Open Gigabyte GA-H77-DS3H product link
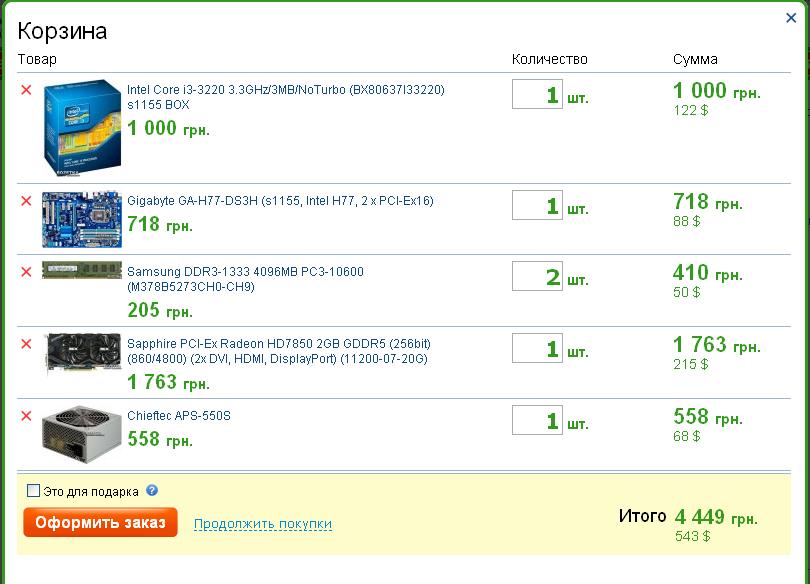 [280, 201]
